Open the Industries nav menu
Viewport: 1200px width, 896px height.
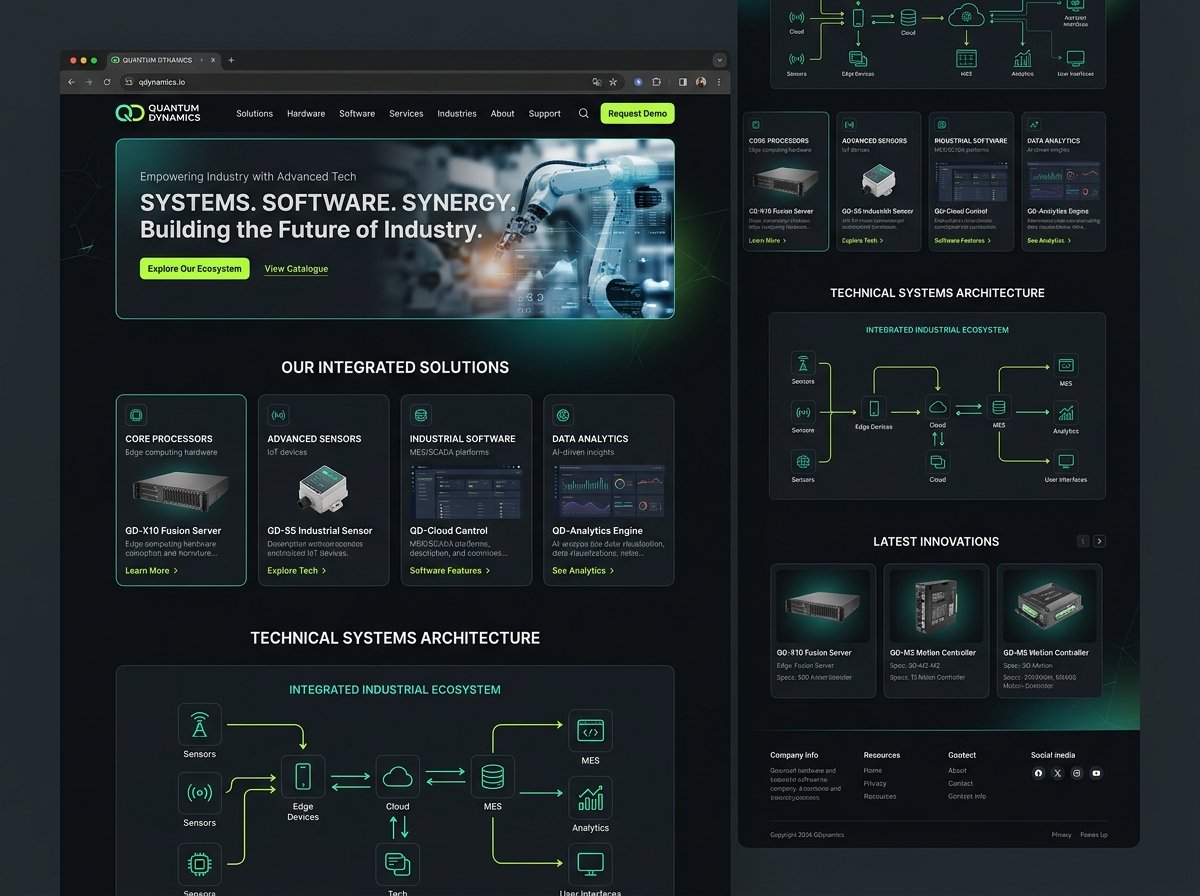coord(457,114)
